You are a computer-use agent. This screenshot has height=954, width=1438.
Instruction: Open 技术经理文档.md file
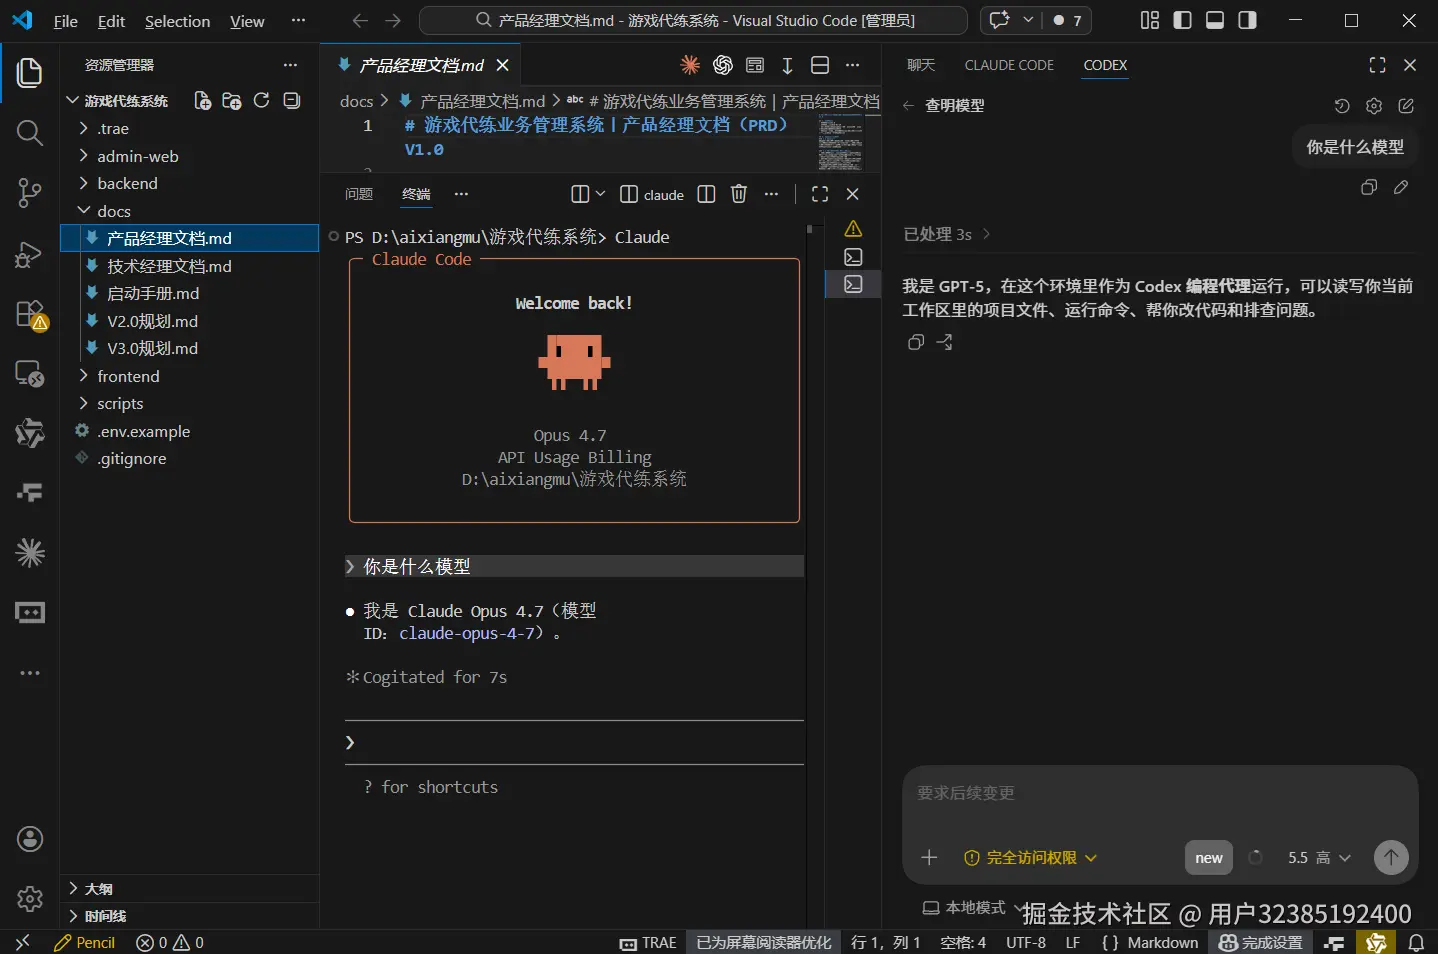pyautogui.click(x=190, y=266)
